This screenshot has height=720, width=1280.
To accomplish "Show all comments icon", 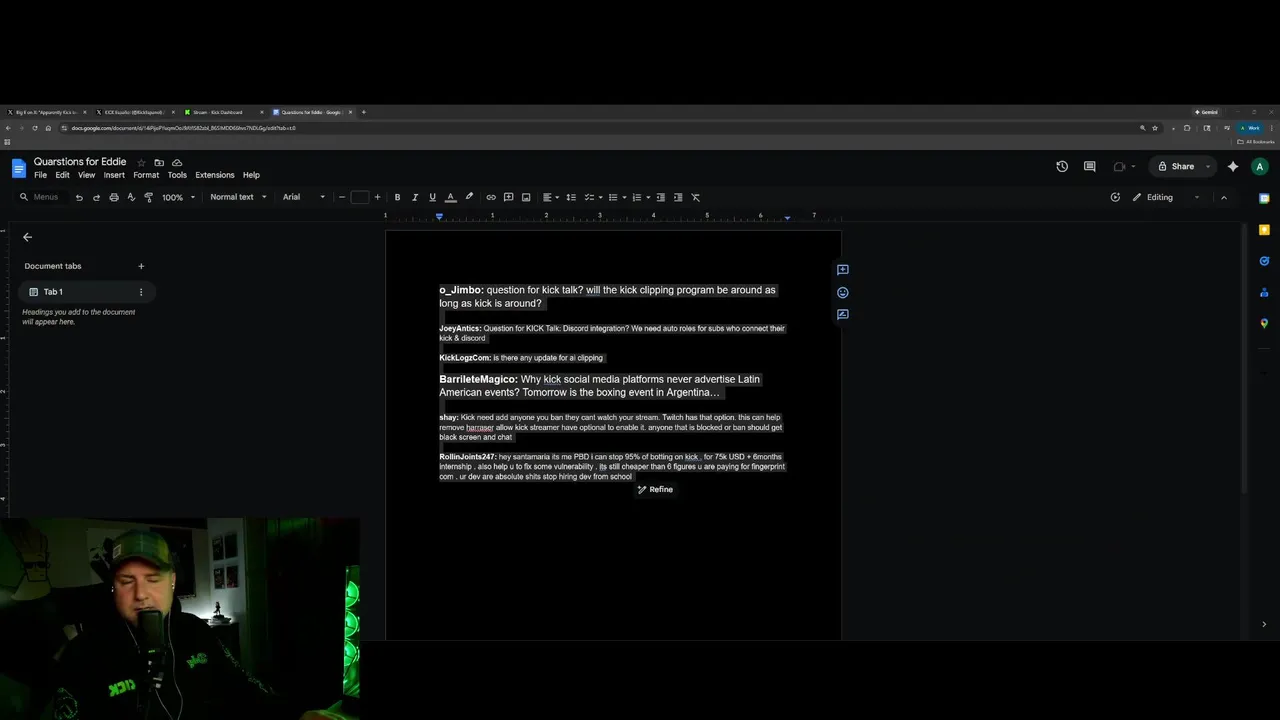I will coord(1090,167).
